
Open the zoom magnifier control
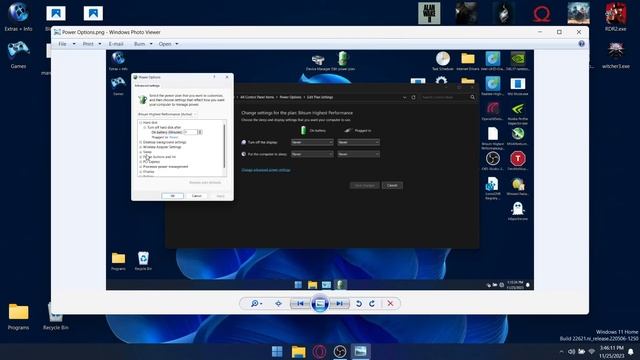coord(256,304)
